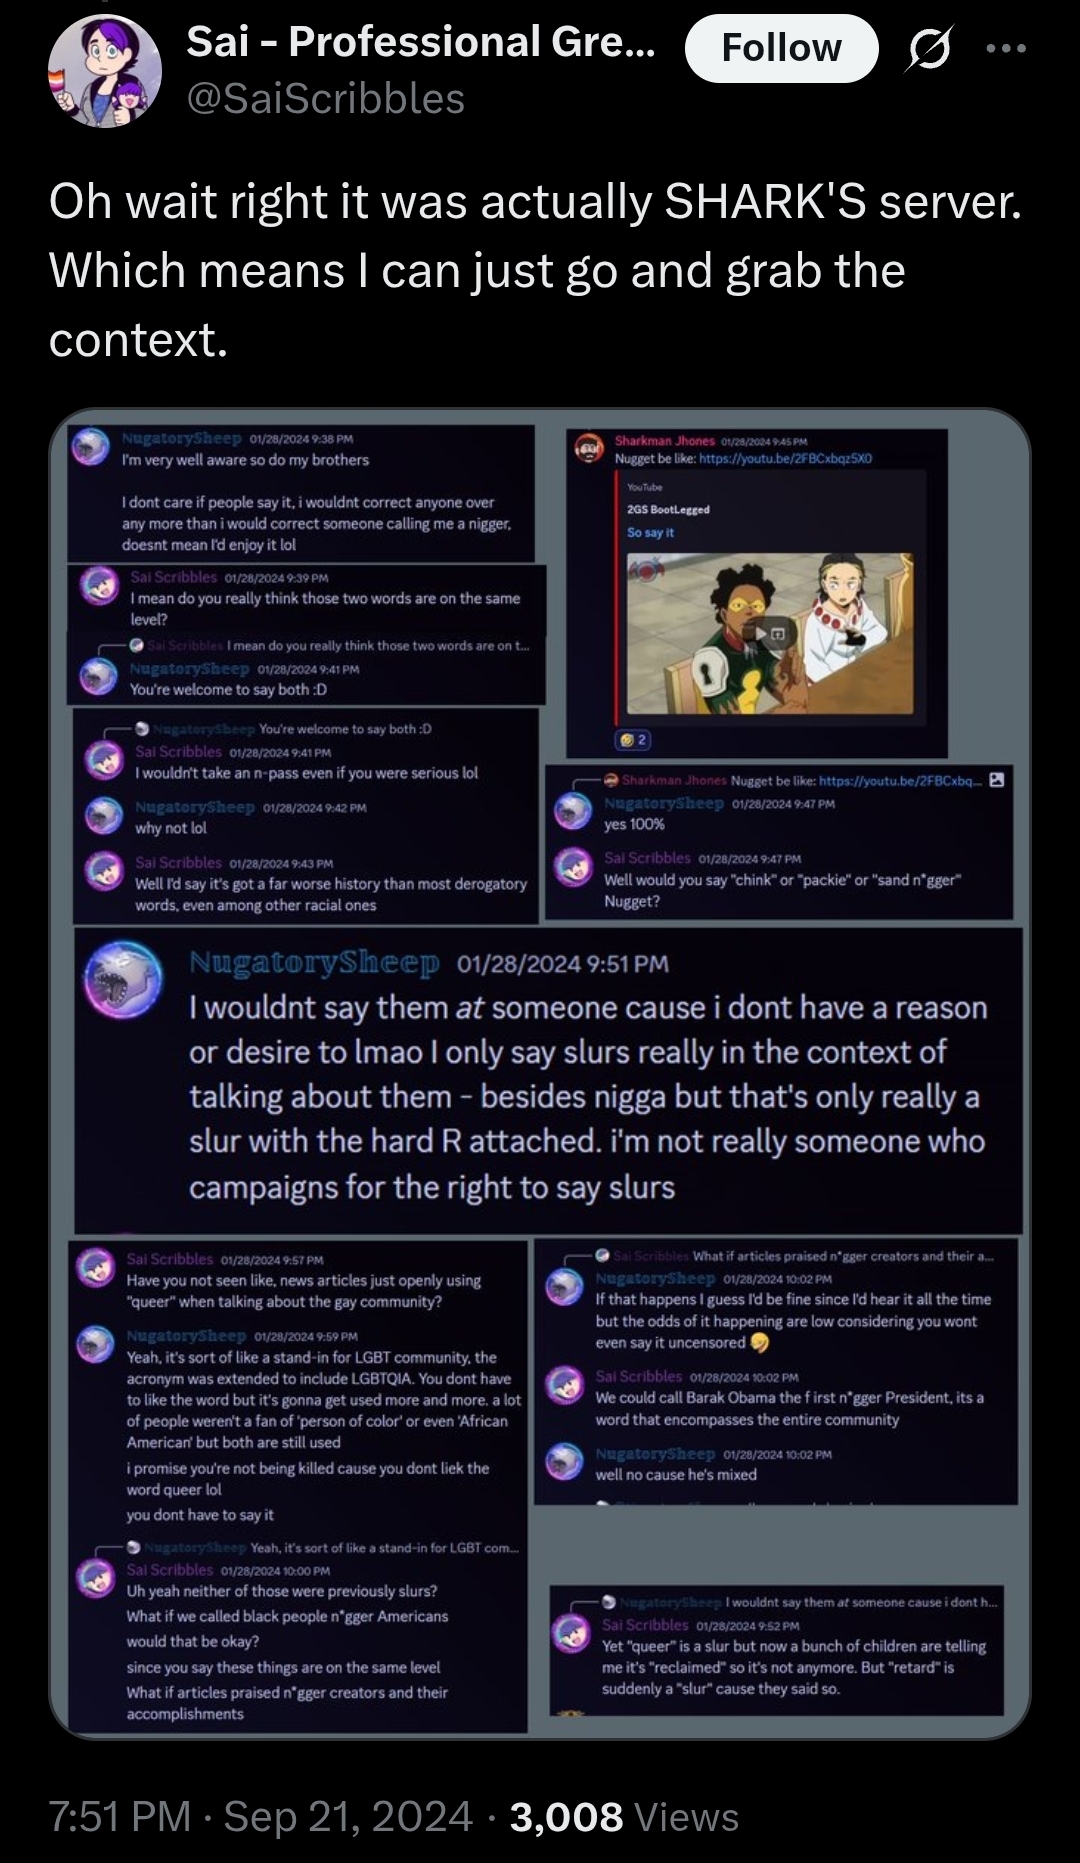Open the So say it video title

coord(650,532)
